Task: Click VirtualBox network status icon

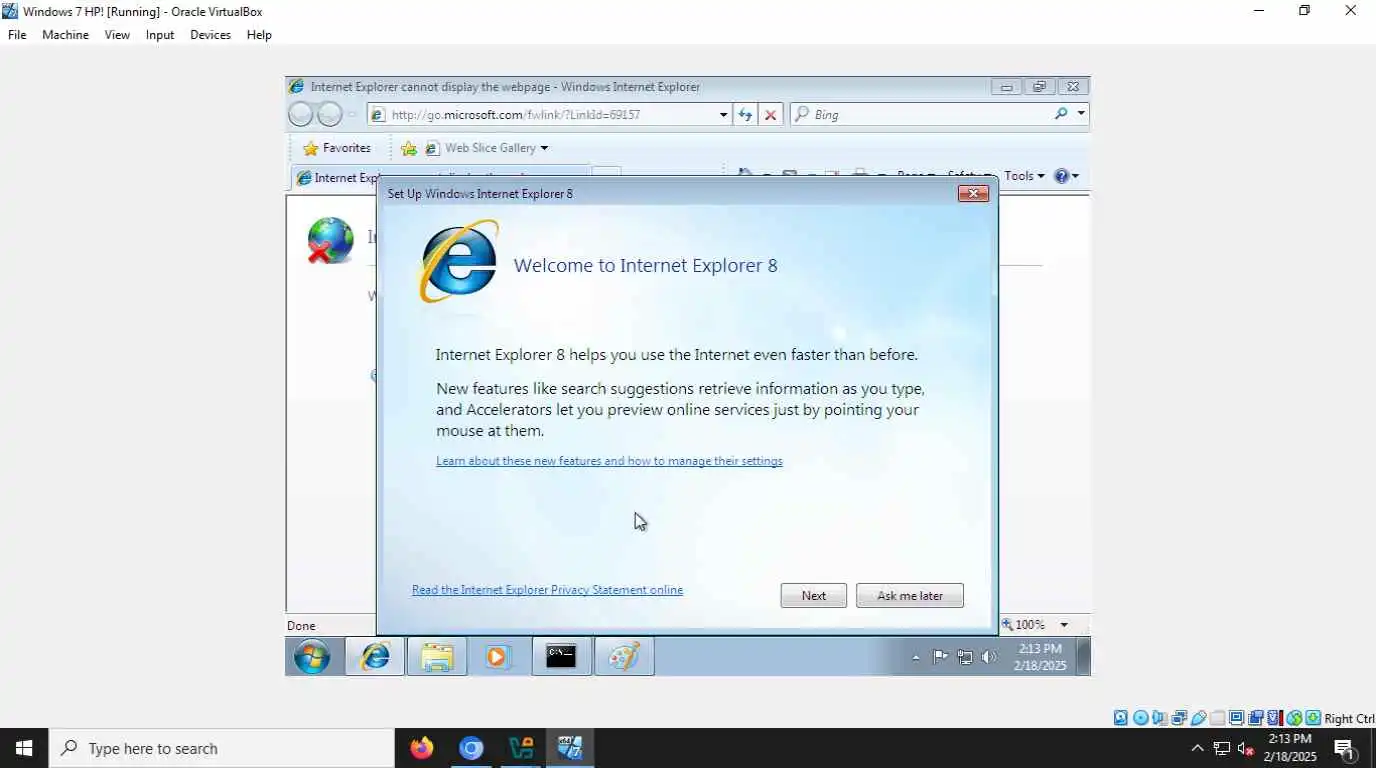Action: [x=1179, y=718]
